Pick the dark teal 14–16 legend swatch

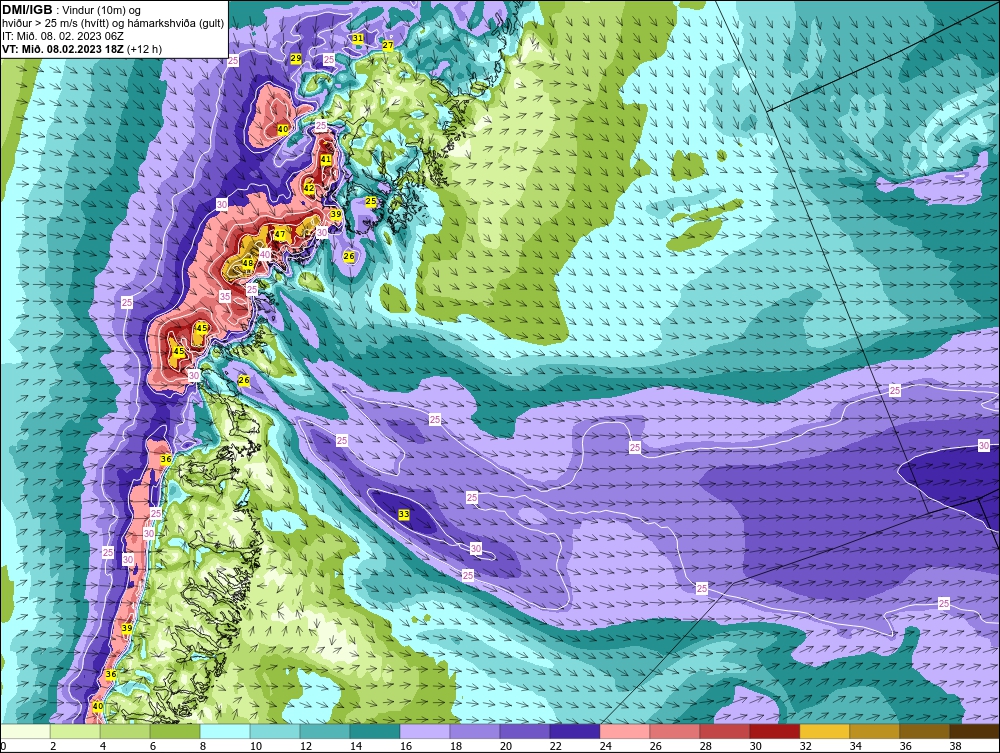(375, 731)
